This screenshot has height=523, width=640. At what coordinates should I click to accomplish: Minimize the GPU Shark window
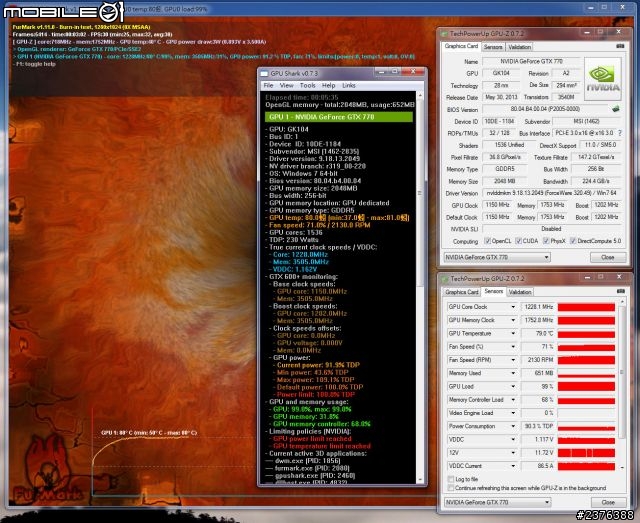[x=381, y=72]
